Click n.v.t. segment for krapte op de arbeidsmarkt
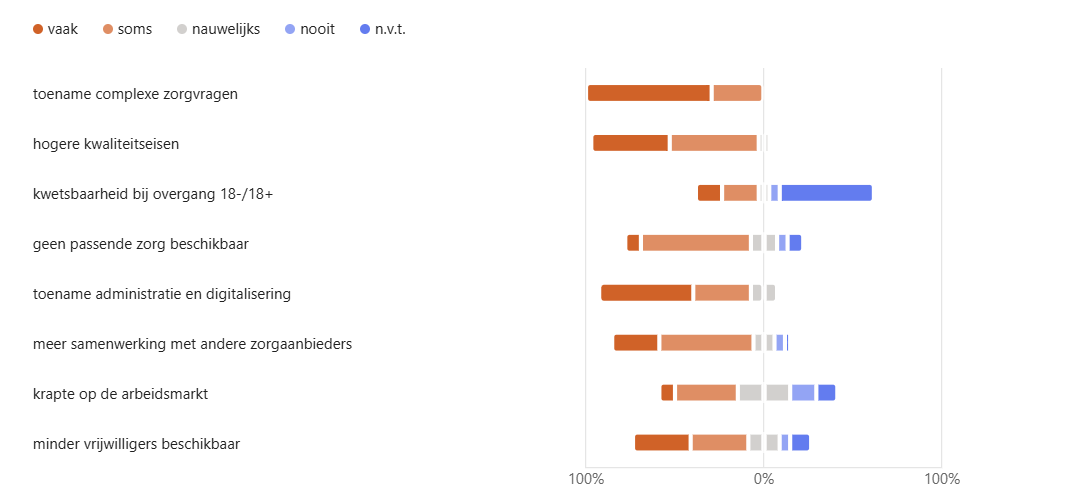The image size is (1072, 504). tap(826, 393)
